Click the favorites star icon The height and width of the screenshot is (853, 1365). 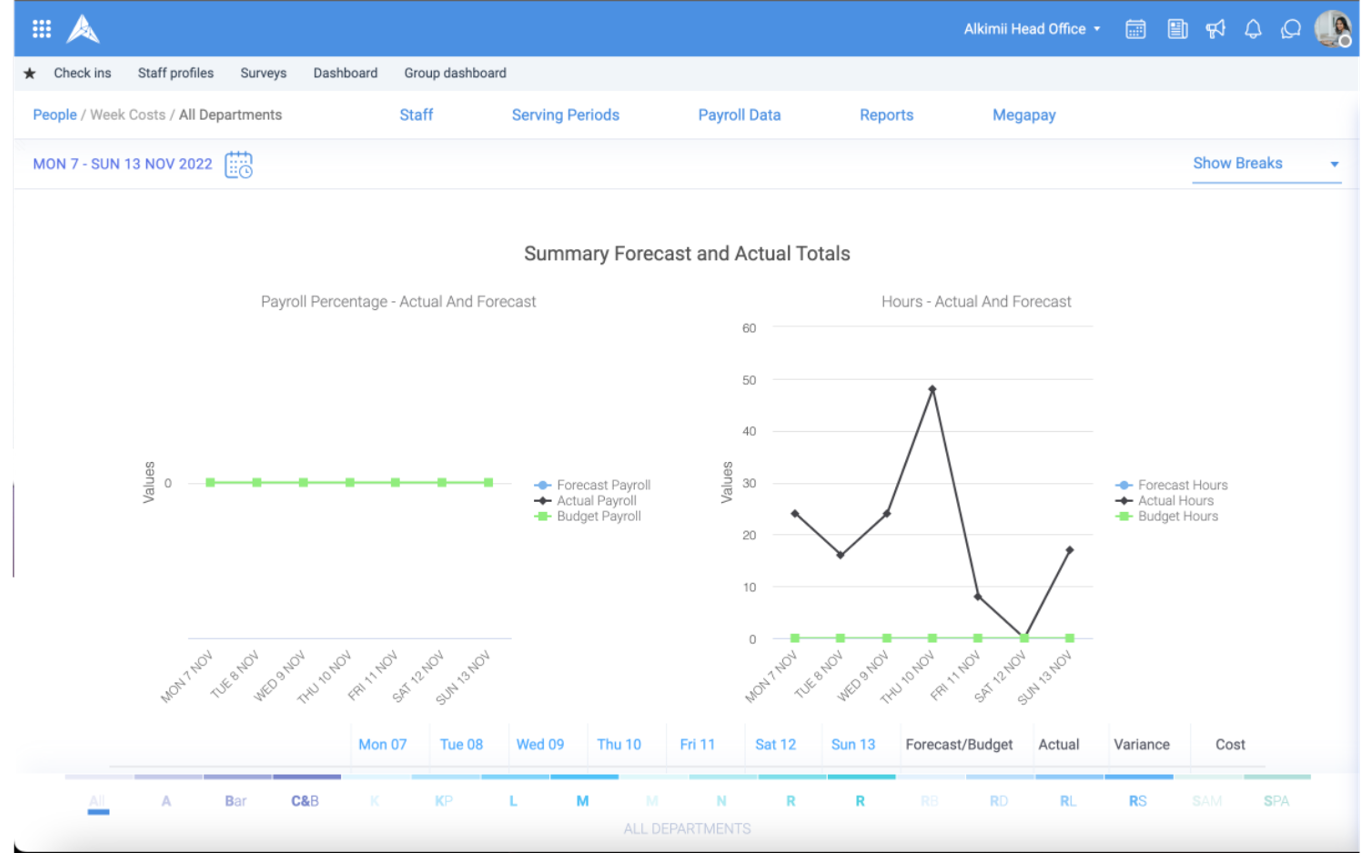pos(30,73)
